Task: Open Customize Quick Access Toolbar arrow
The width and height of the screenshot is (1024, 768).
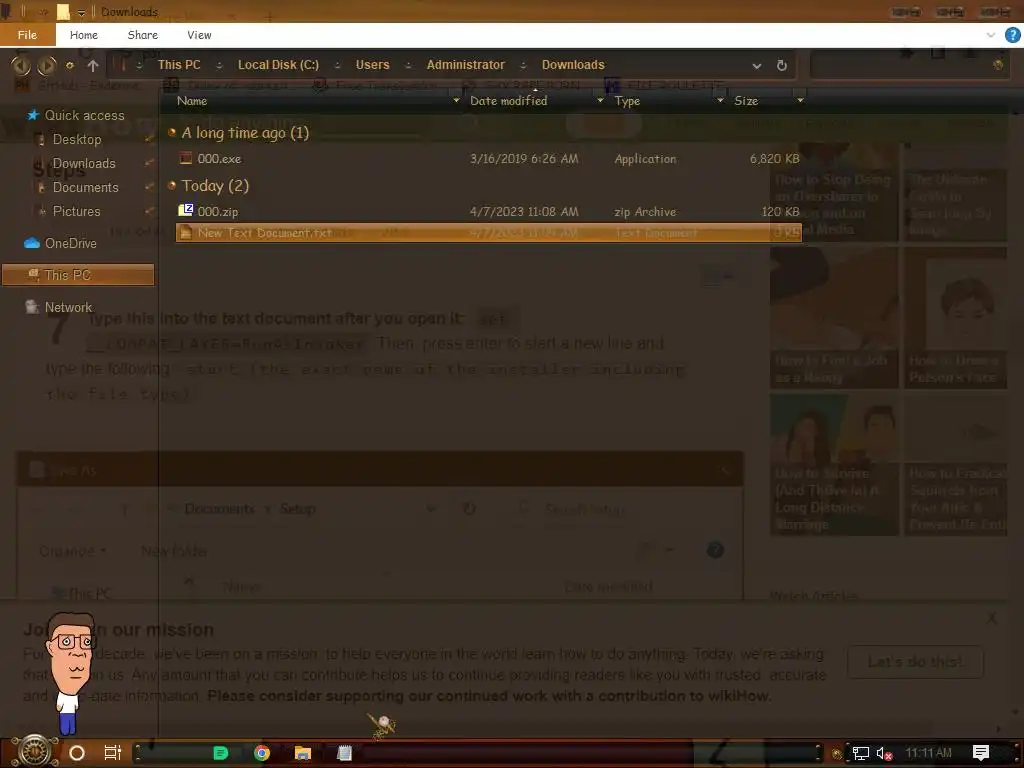Action: 82,12
